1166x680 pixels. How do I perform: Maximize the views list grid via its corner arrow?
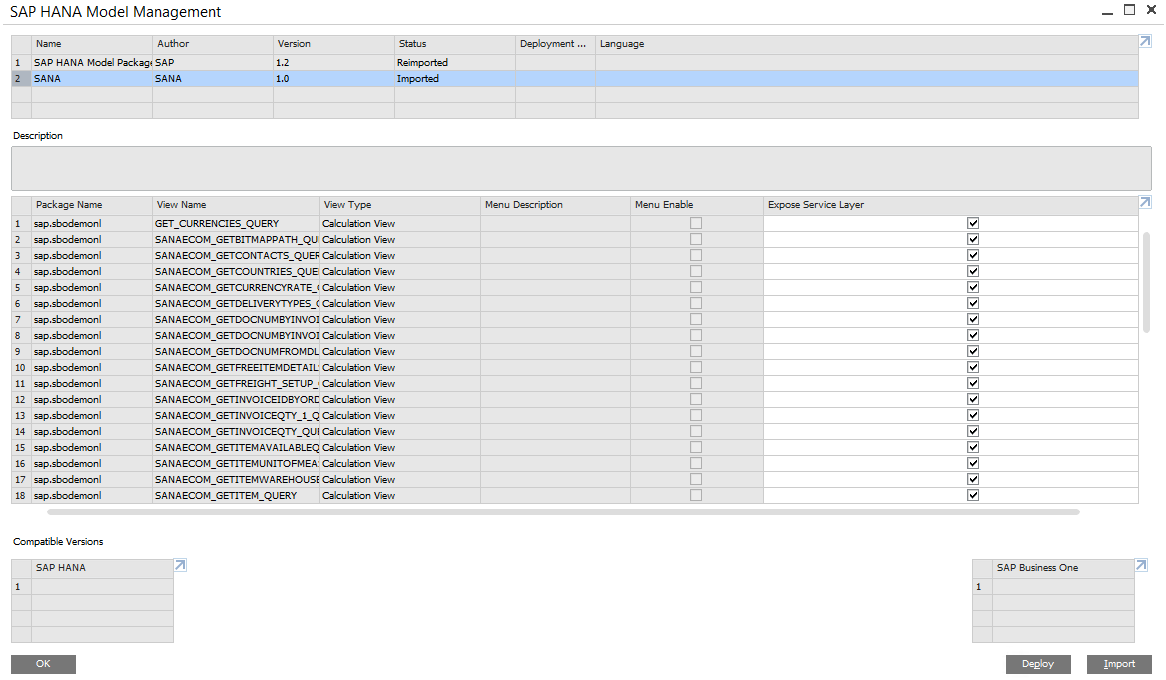(1144, 201)
